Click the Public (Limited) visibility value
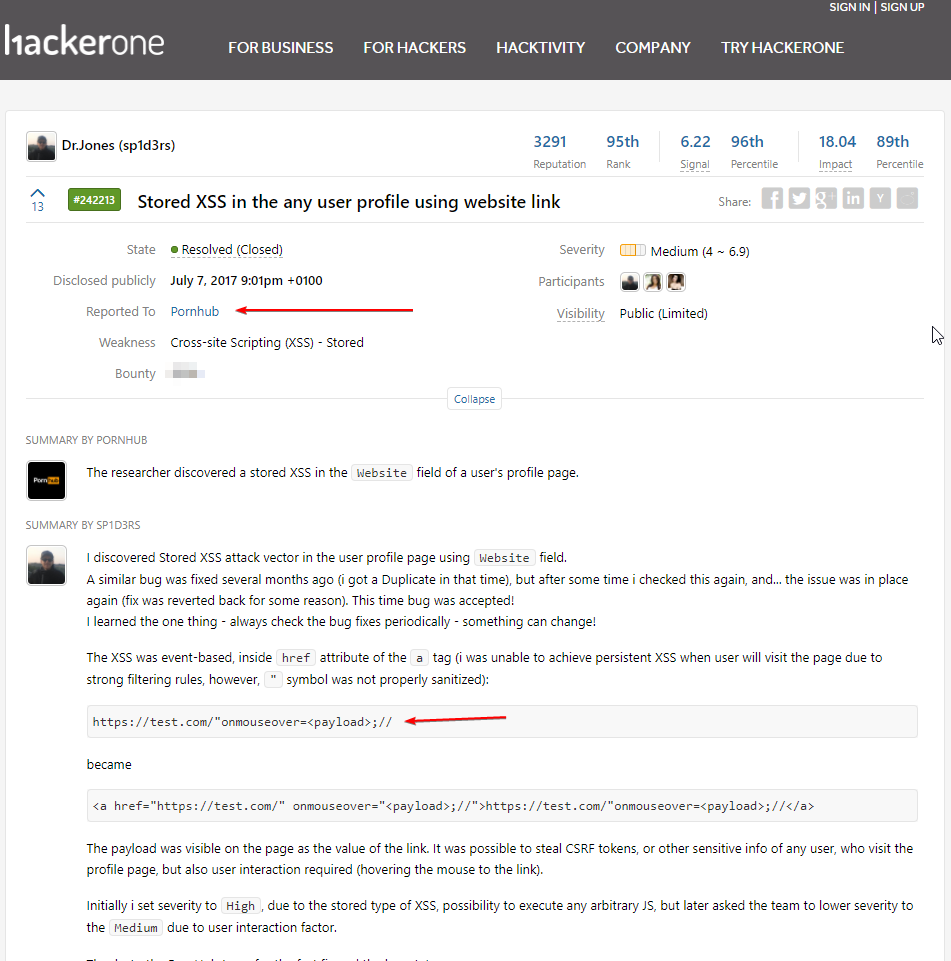951x961 pixels. coord(664,313)
